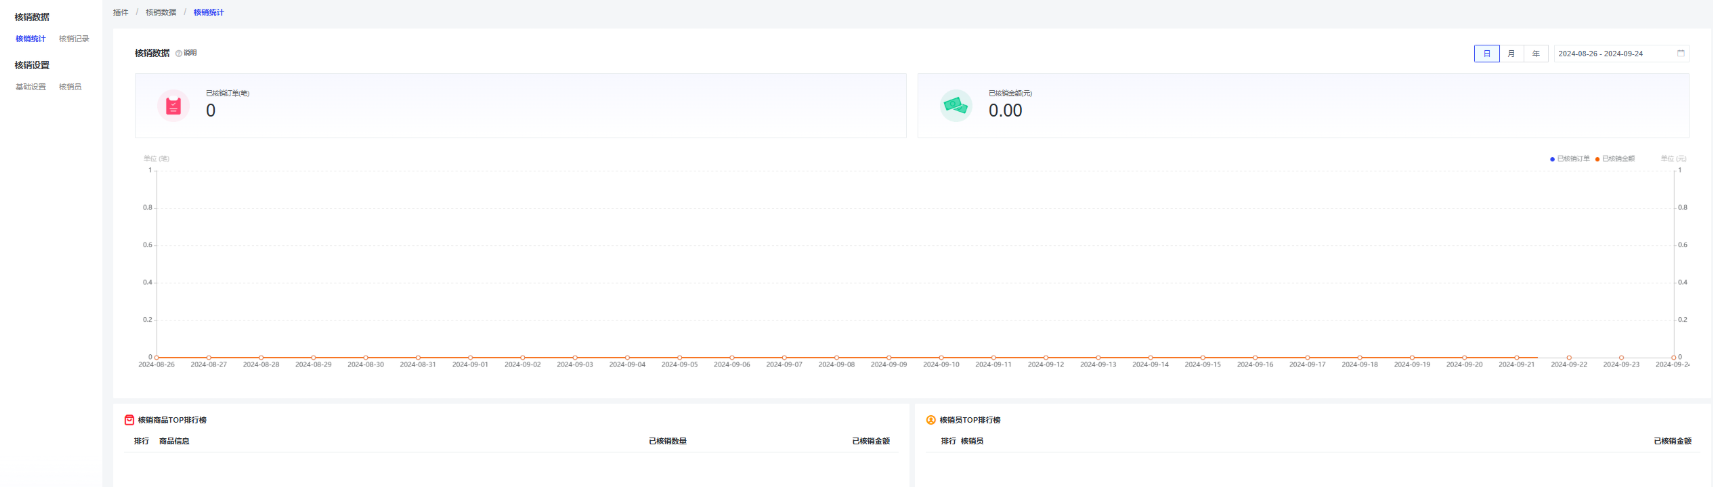
Task: Click the green 已核销金额 money icon
Action: (956, 105)
